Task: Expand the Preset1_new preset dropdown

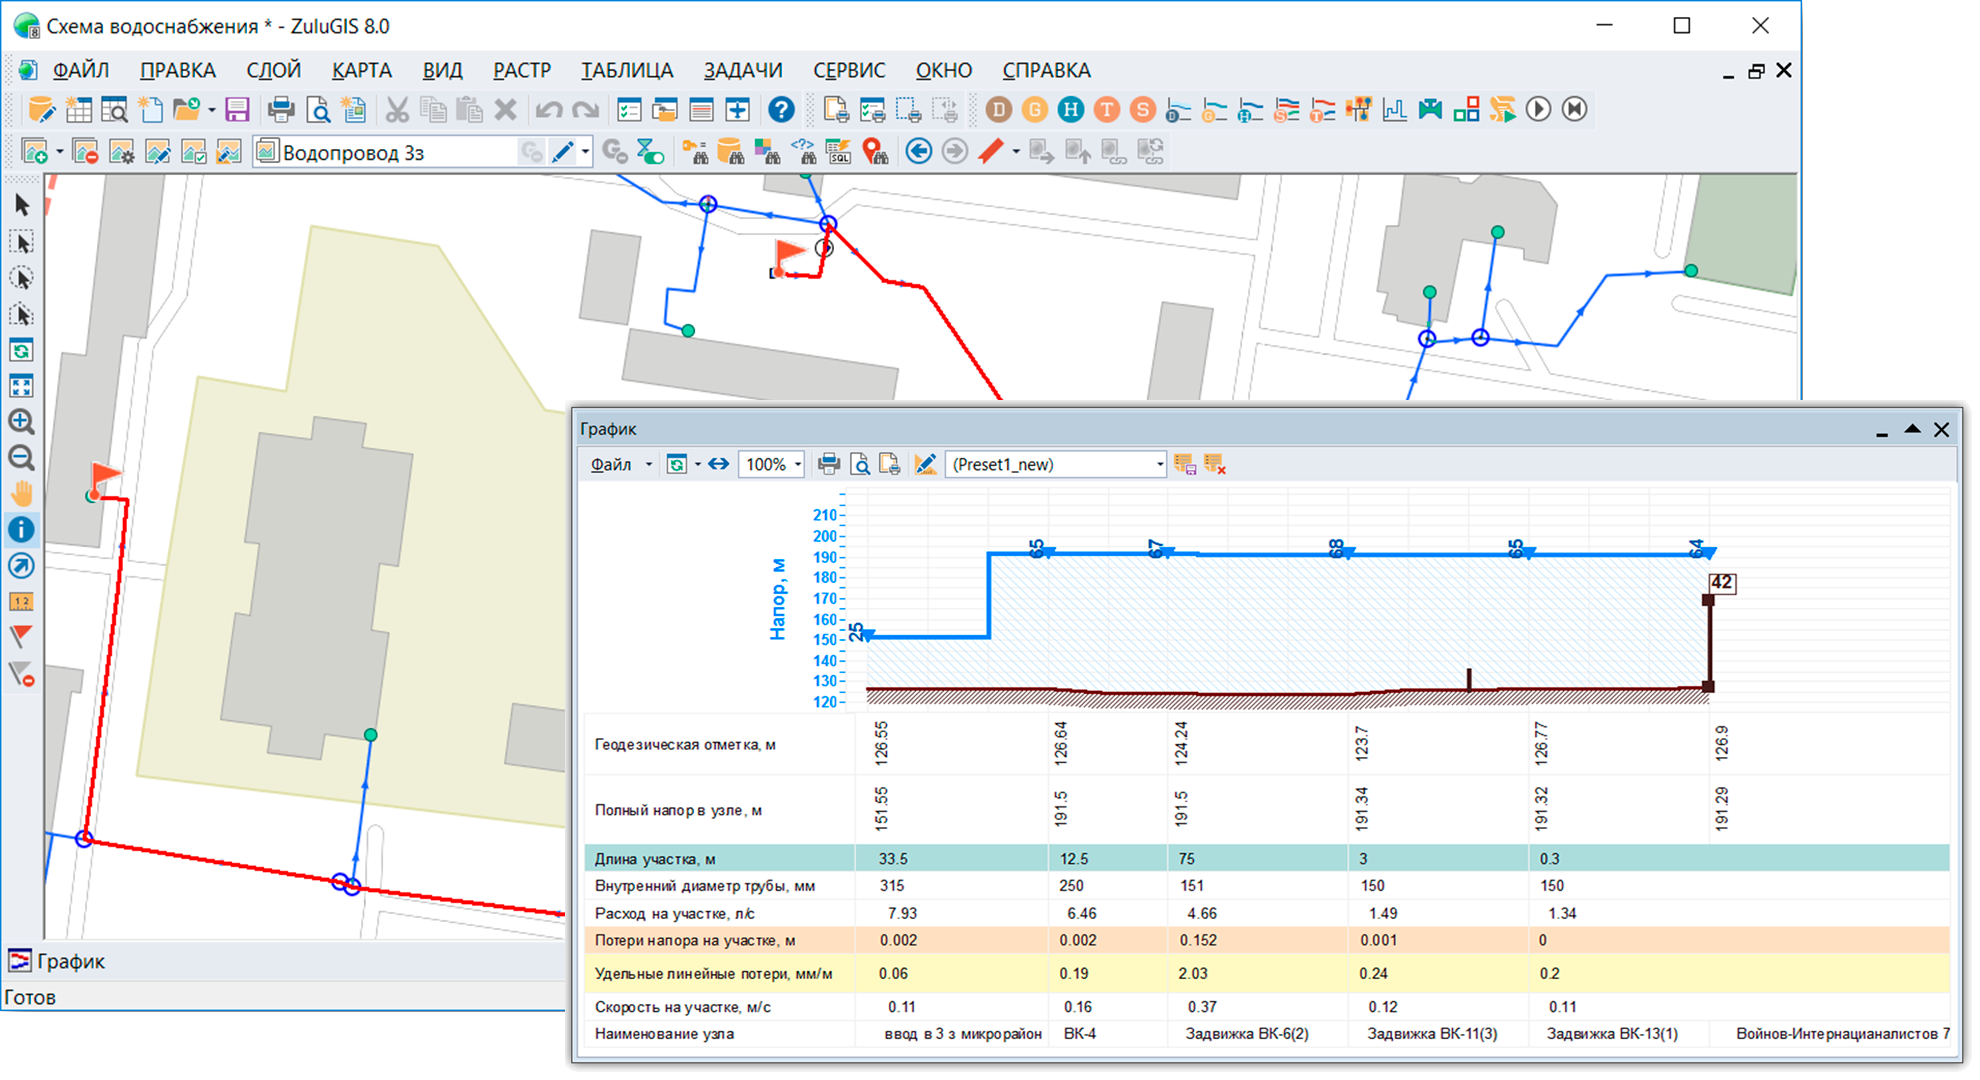Action: tap(1159, 465)
